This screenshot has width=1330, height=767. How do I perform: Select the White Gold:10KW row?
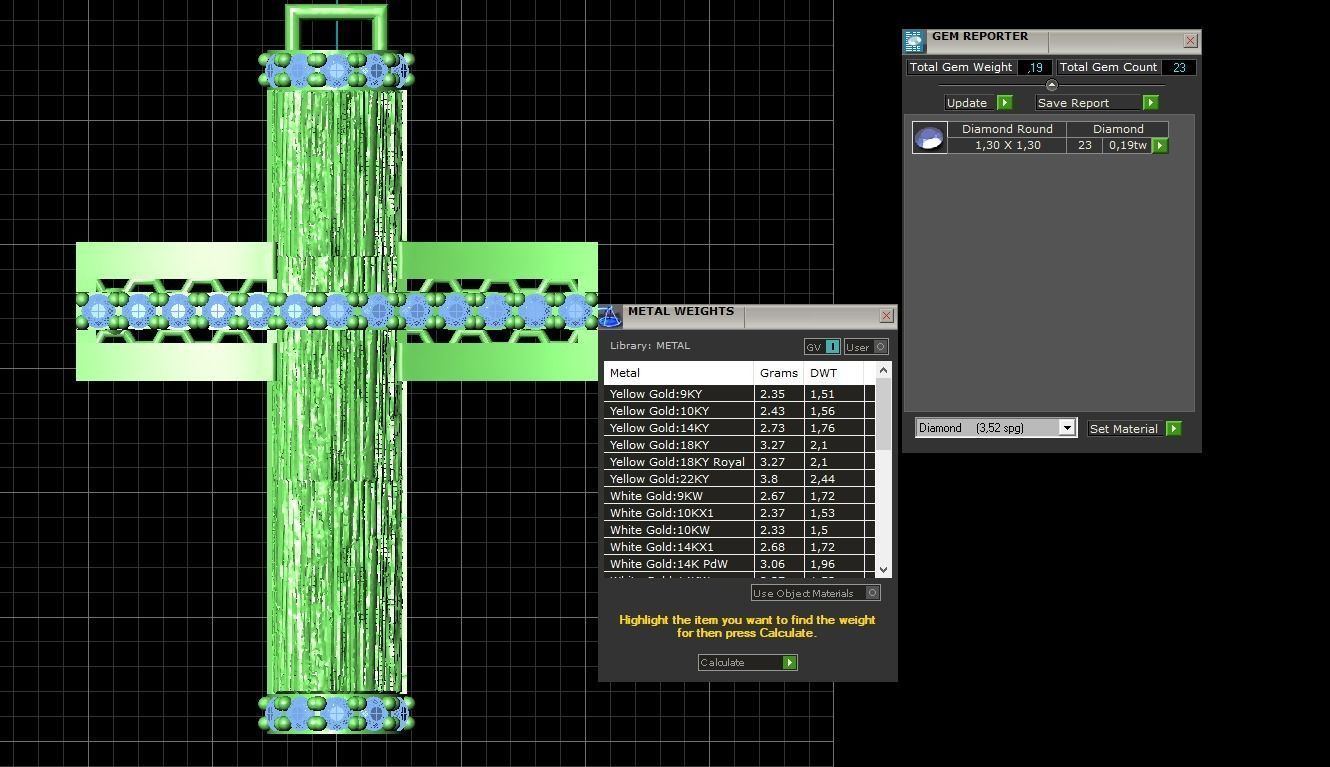(739, 530)
